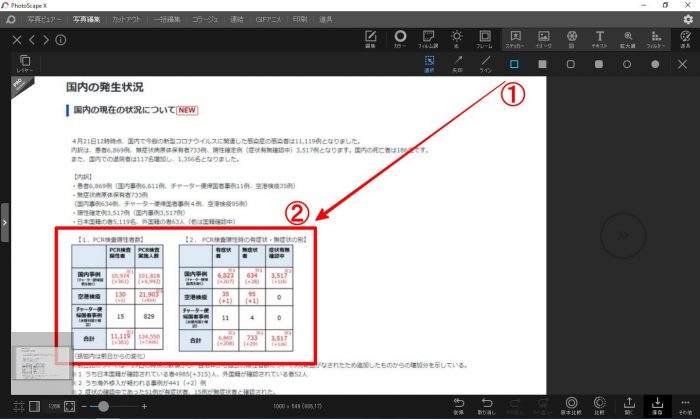Click the 比較 compare button
The image size is (700, 419).
(599, 406)
